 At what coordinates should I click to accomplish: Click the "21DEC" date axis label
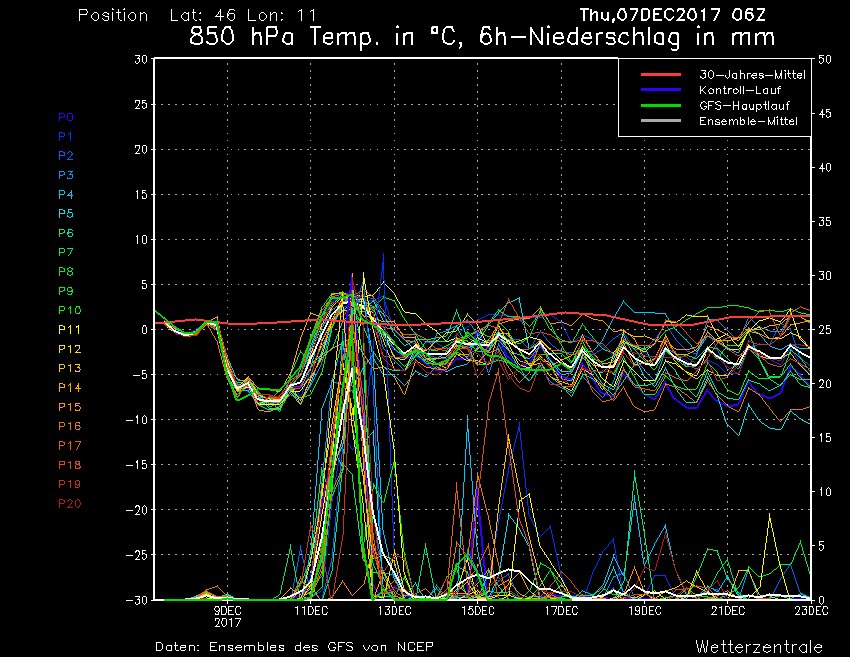click(728, 611)
